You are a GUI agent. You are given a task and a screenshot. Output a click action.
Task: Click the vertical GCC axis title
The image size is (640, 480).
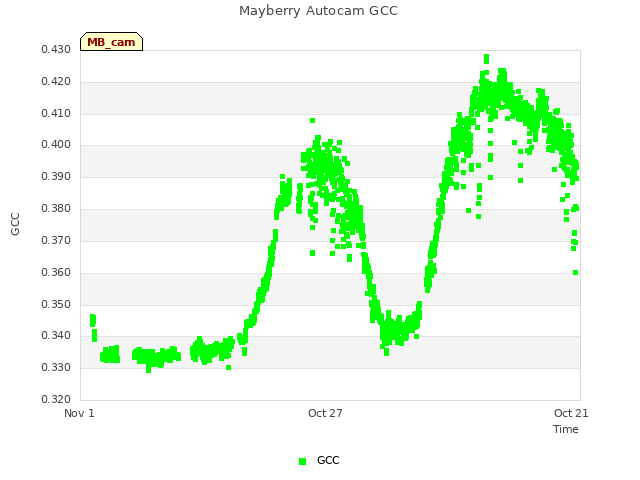tap(15, 224)
